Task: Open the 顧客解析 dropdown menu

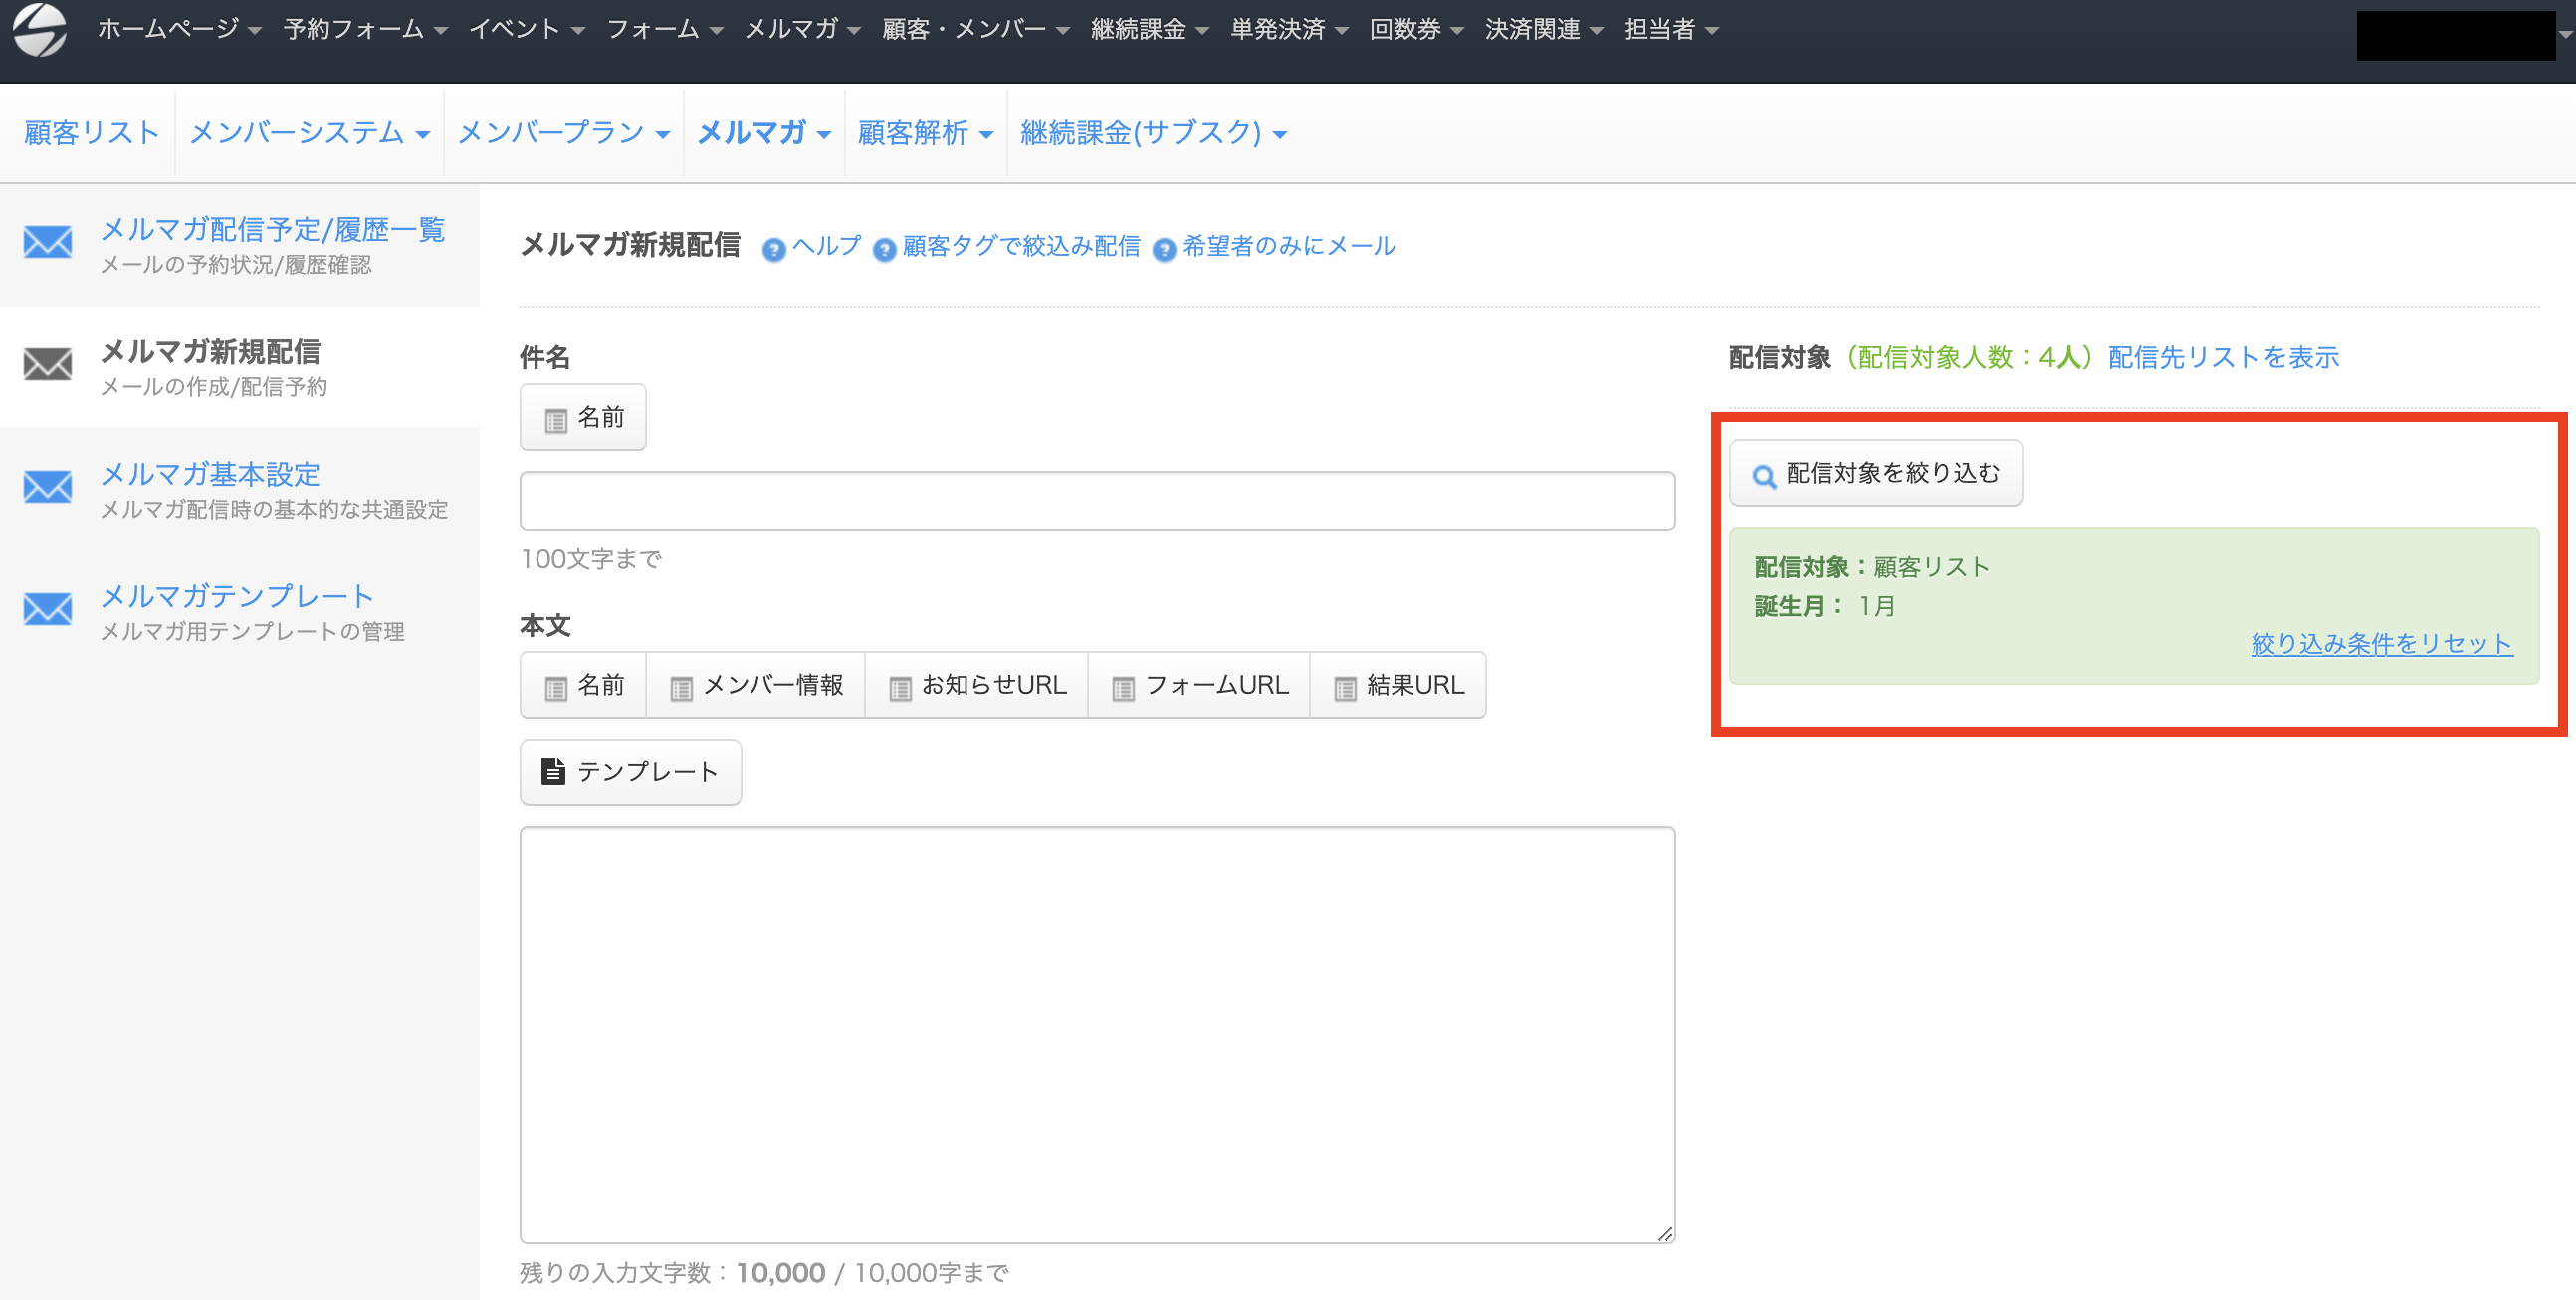Action: (925, 133)
